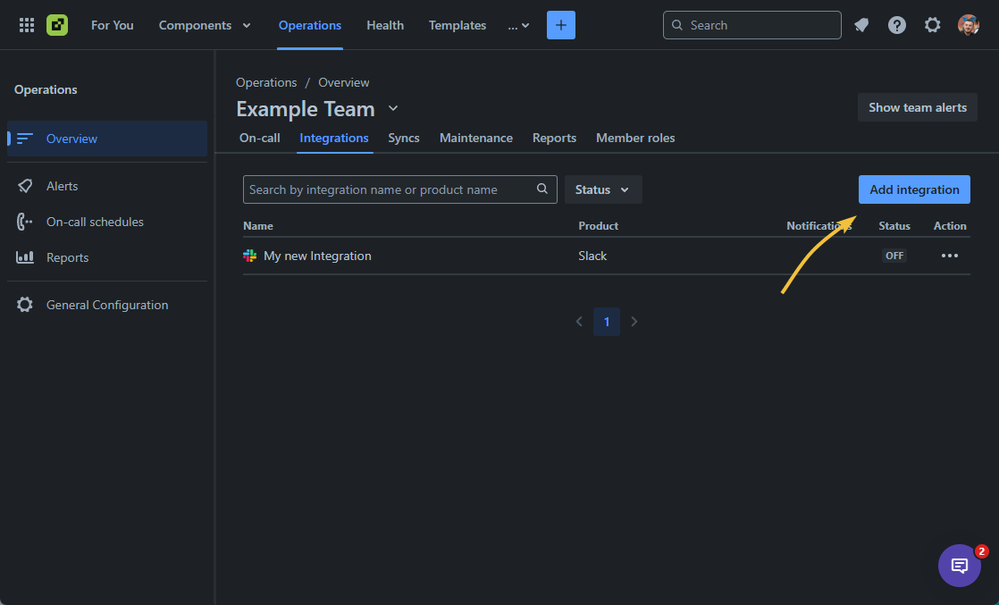Click the General Configuration gear icon
Screen dimensions: 999x605
click(x=25, y=304)
